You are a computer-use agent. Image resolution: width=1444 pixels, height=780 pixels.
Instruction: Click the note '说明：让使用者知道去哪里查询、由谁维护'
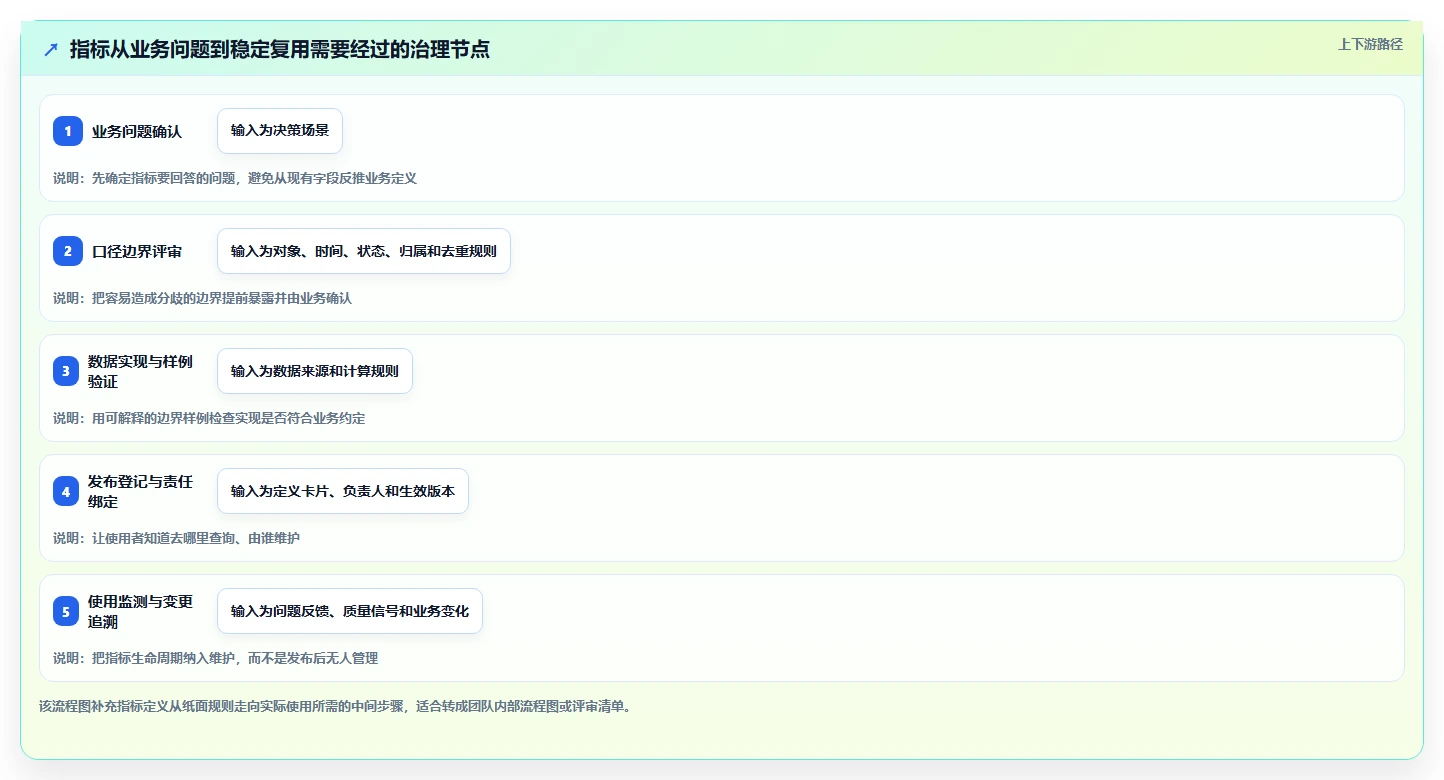click(x=177, y=538)
